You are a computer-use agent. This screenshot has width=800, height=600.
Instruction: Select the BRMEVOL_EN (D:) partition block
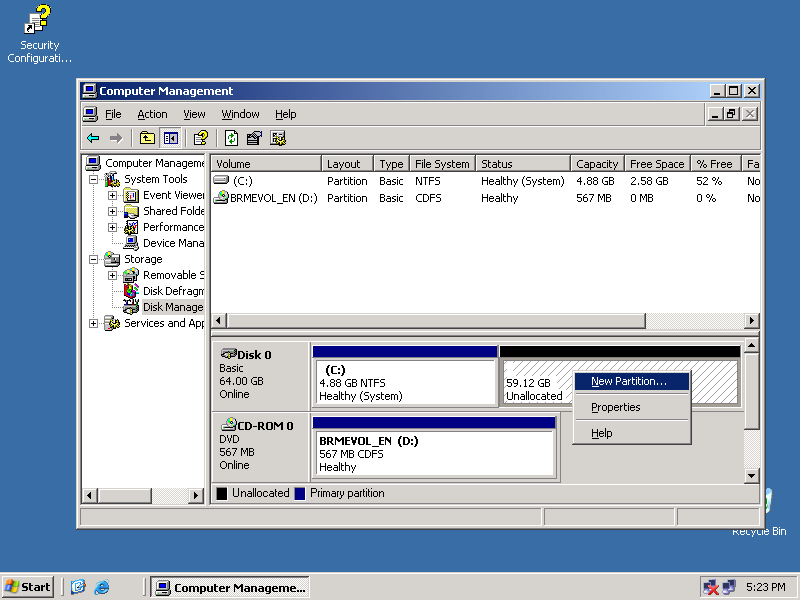[434, 448]
